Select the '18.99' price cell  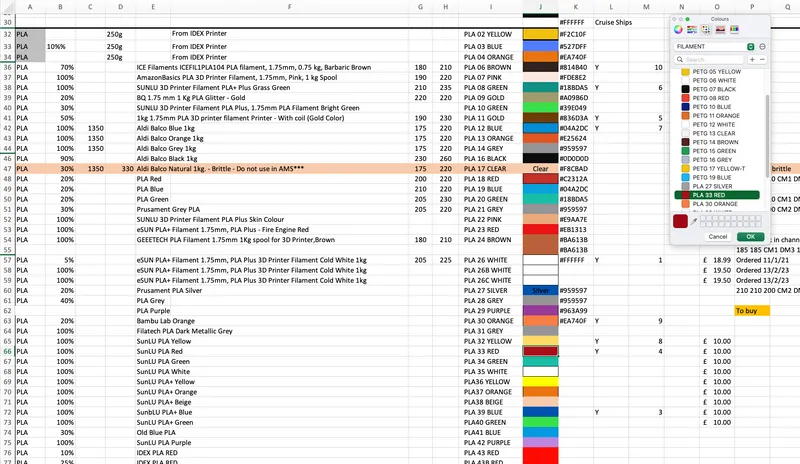(717, 260)
